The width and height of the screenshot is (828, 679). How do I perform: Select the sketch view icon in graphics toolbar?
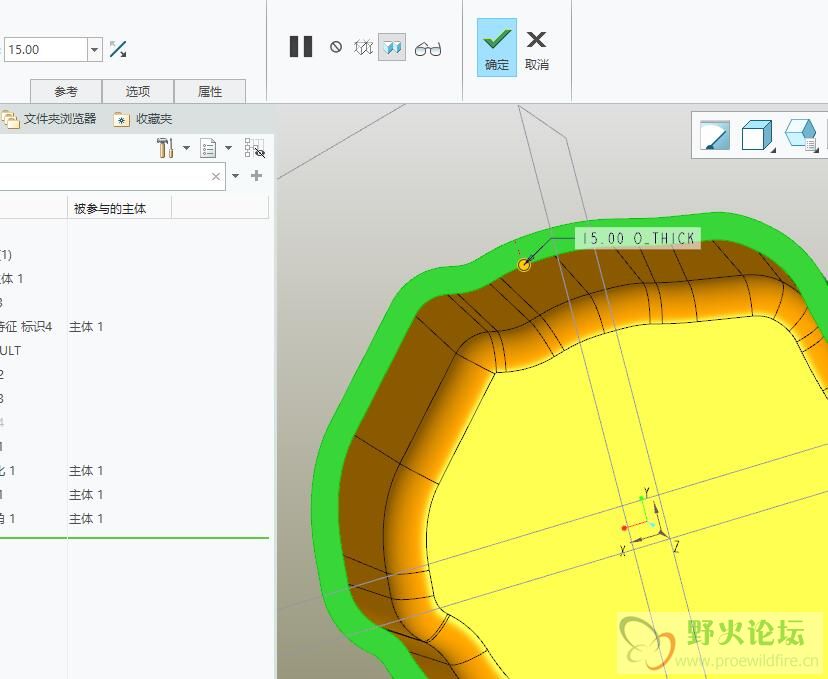pyautogui.click(x=714, y=135)
